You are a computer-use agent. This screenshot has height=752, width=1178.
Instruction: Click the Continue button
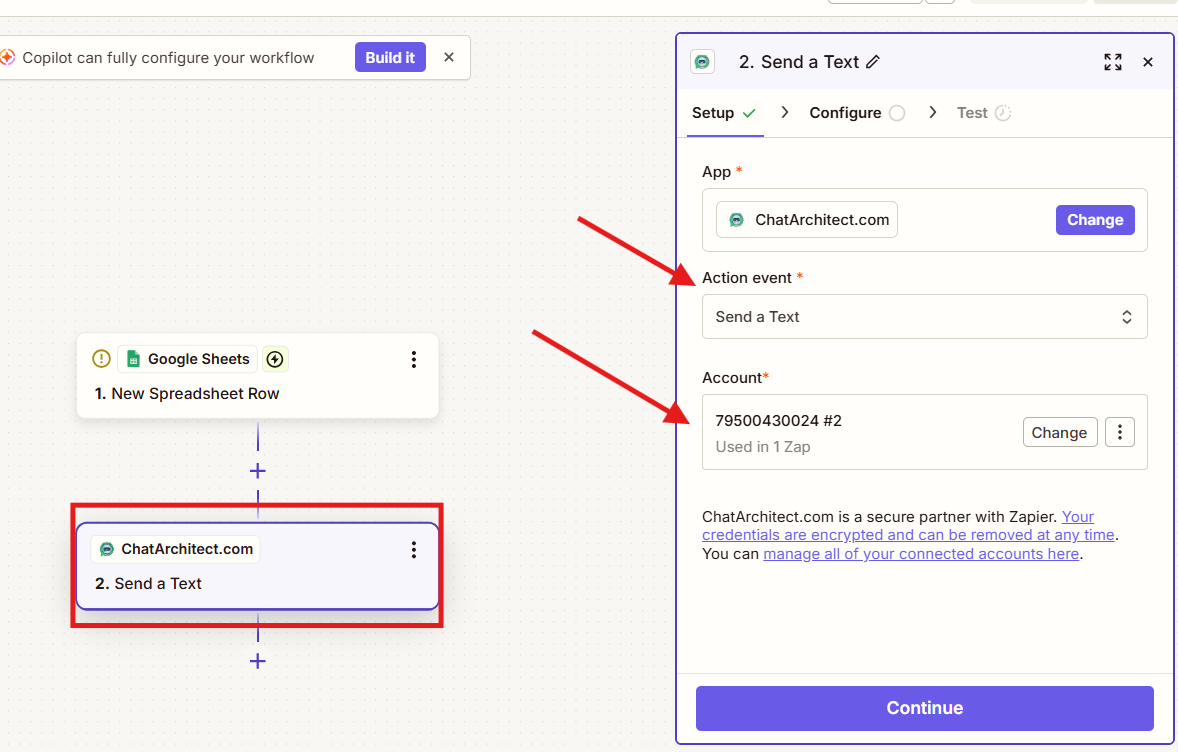click(x=924, y=708)
